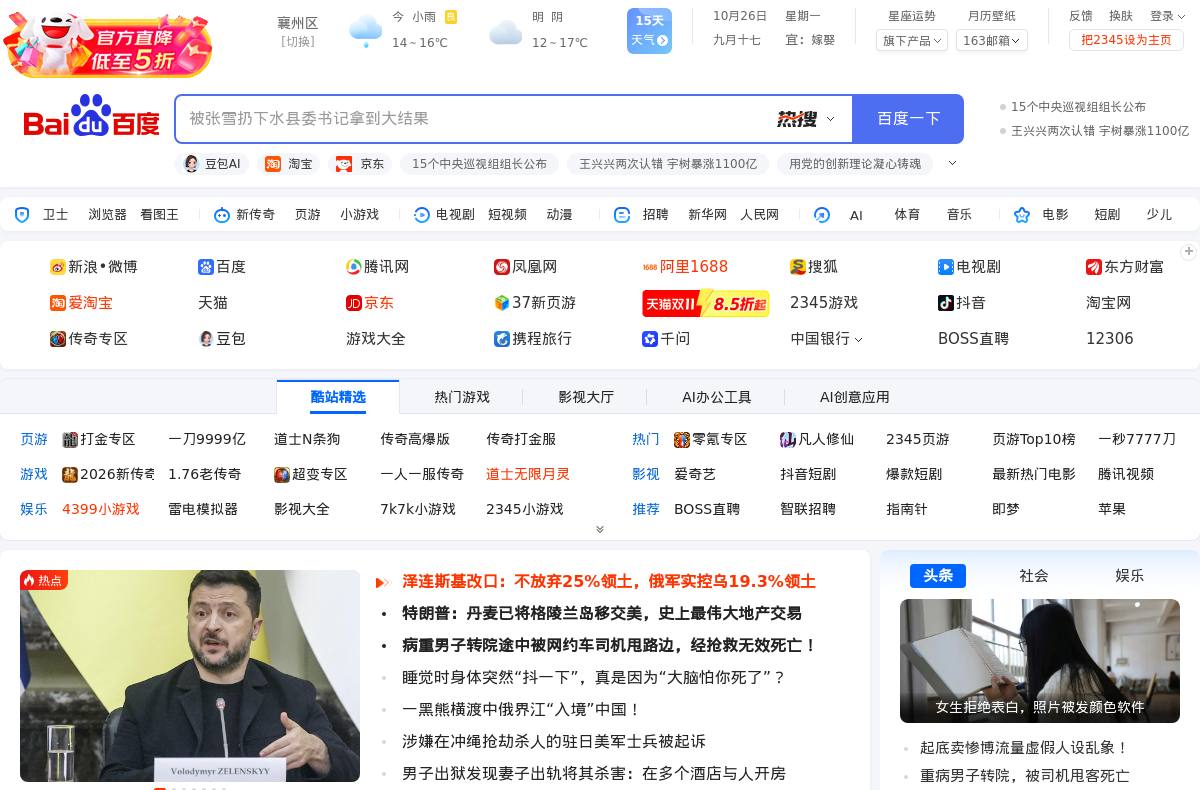Open 37新页游 site icon
The height and width of the screenshot is (790, 1200).
(x=502, y=303)
